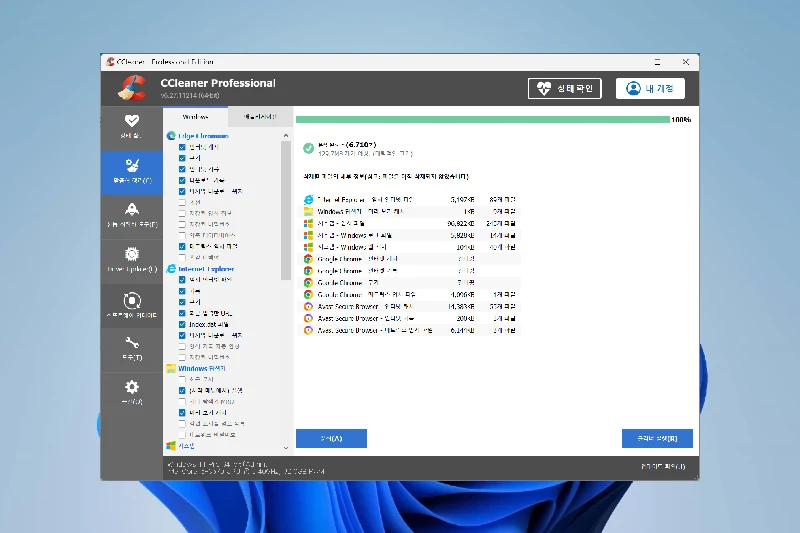Check the last checkbox under the Windows Explorer group

click(x=182, y=435)
